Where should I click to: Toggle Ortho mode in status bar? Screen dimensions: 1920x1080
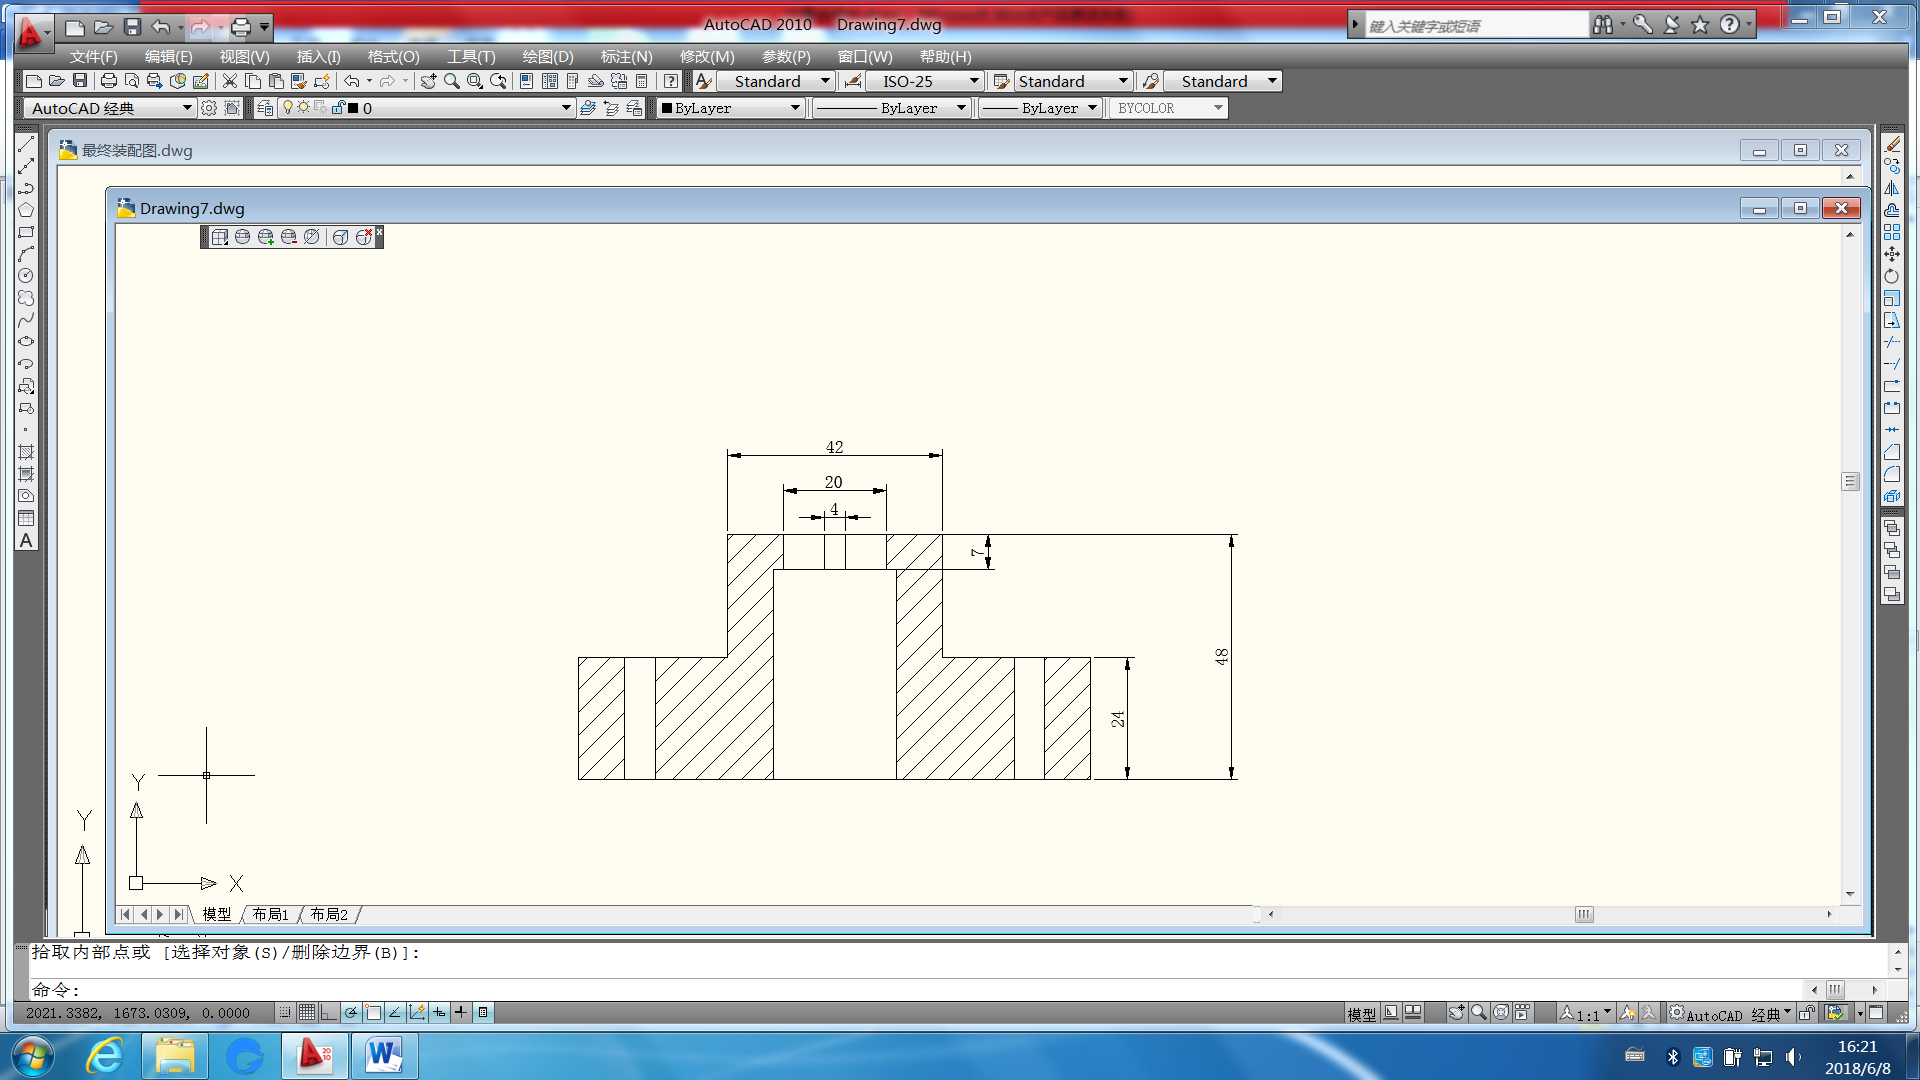tap(329, 1013)
